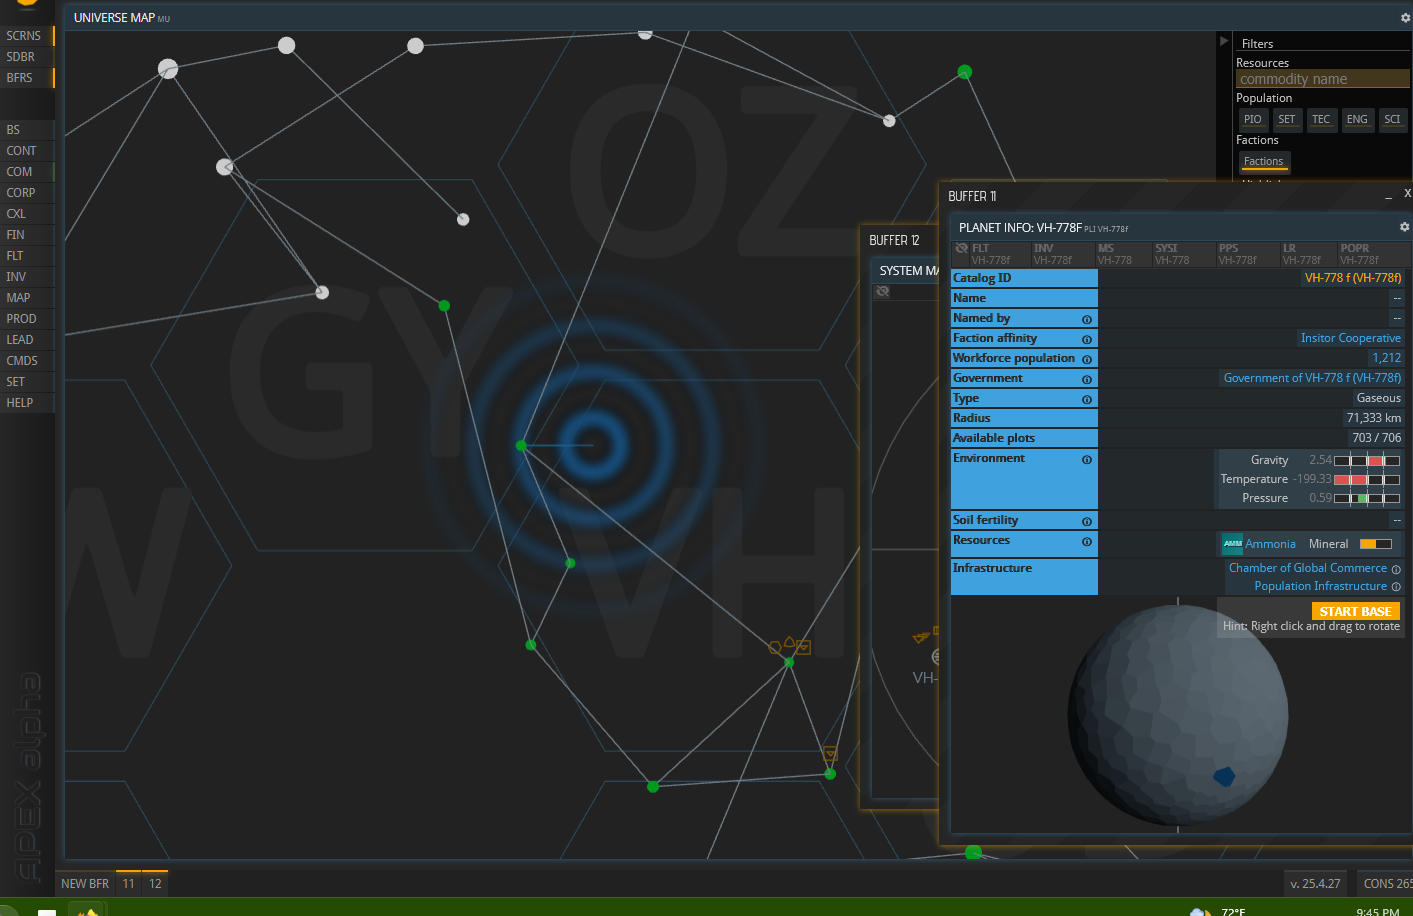The width and height of the screenshot is (1413, 916).
Task: Open SET settings in sidebar
Action: 27,382
